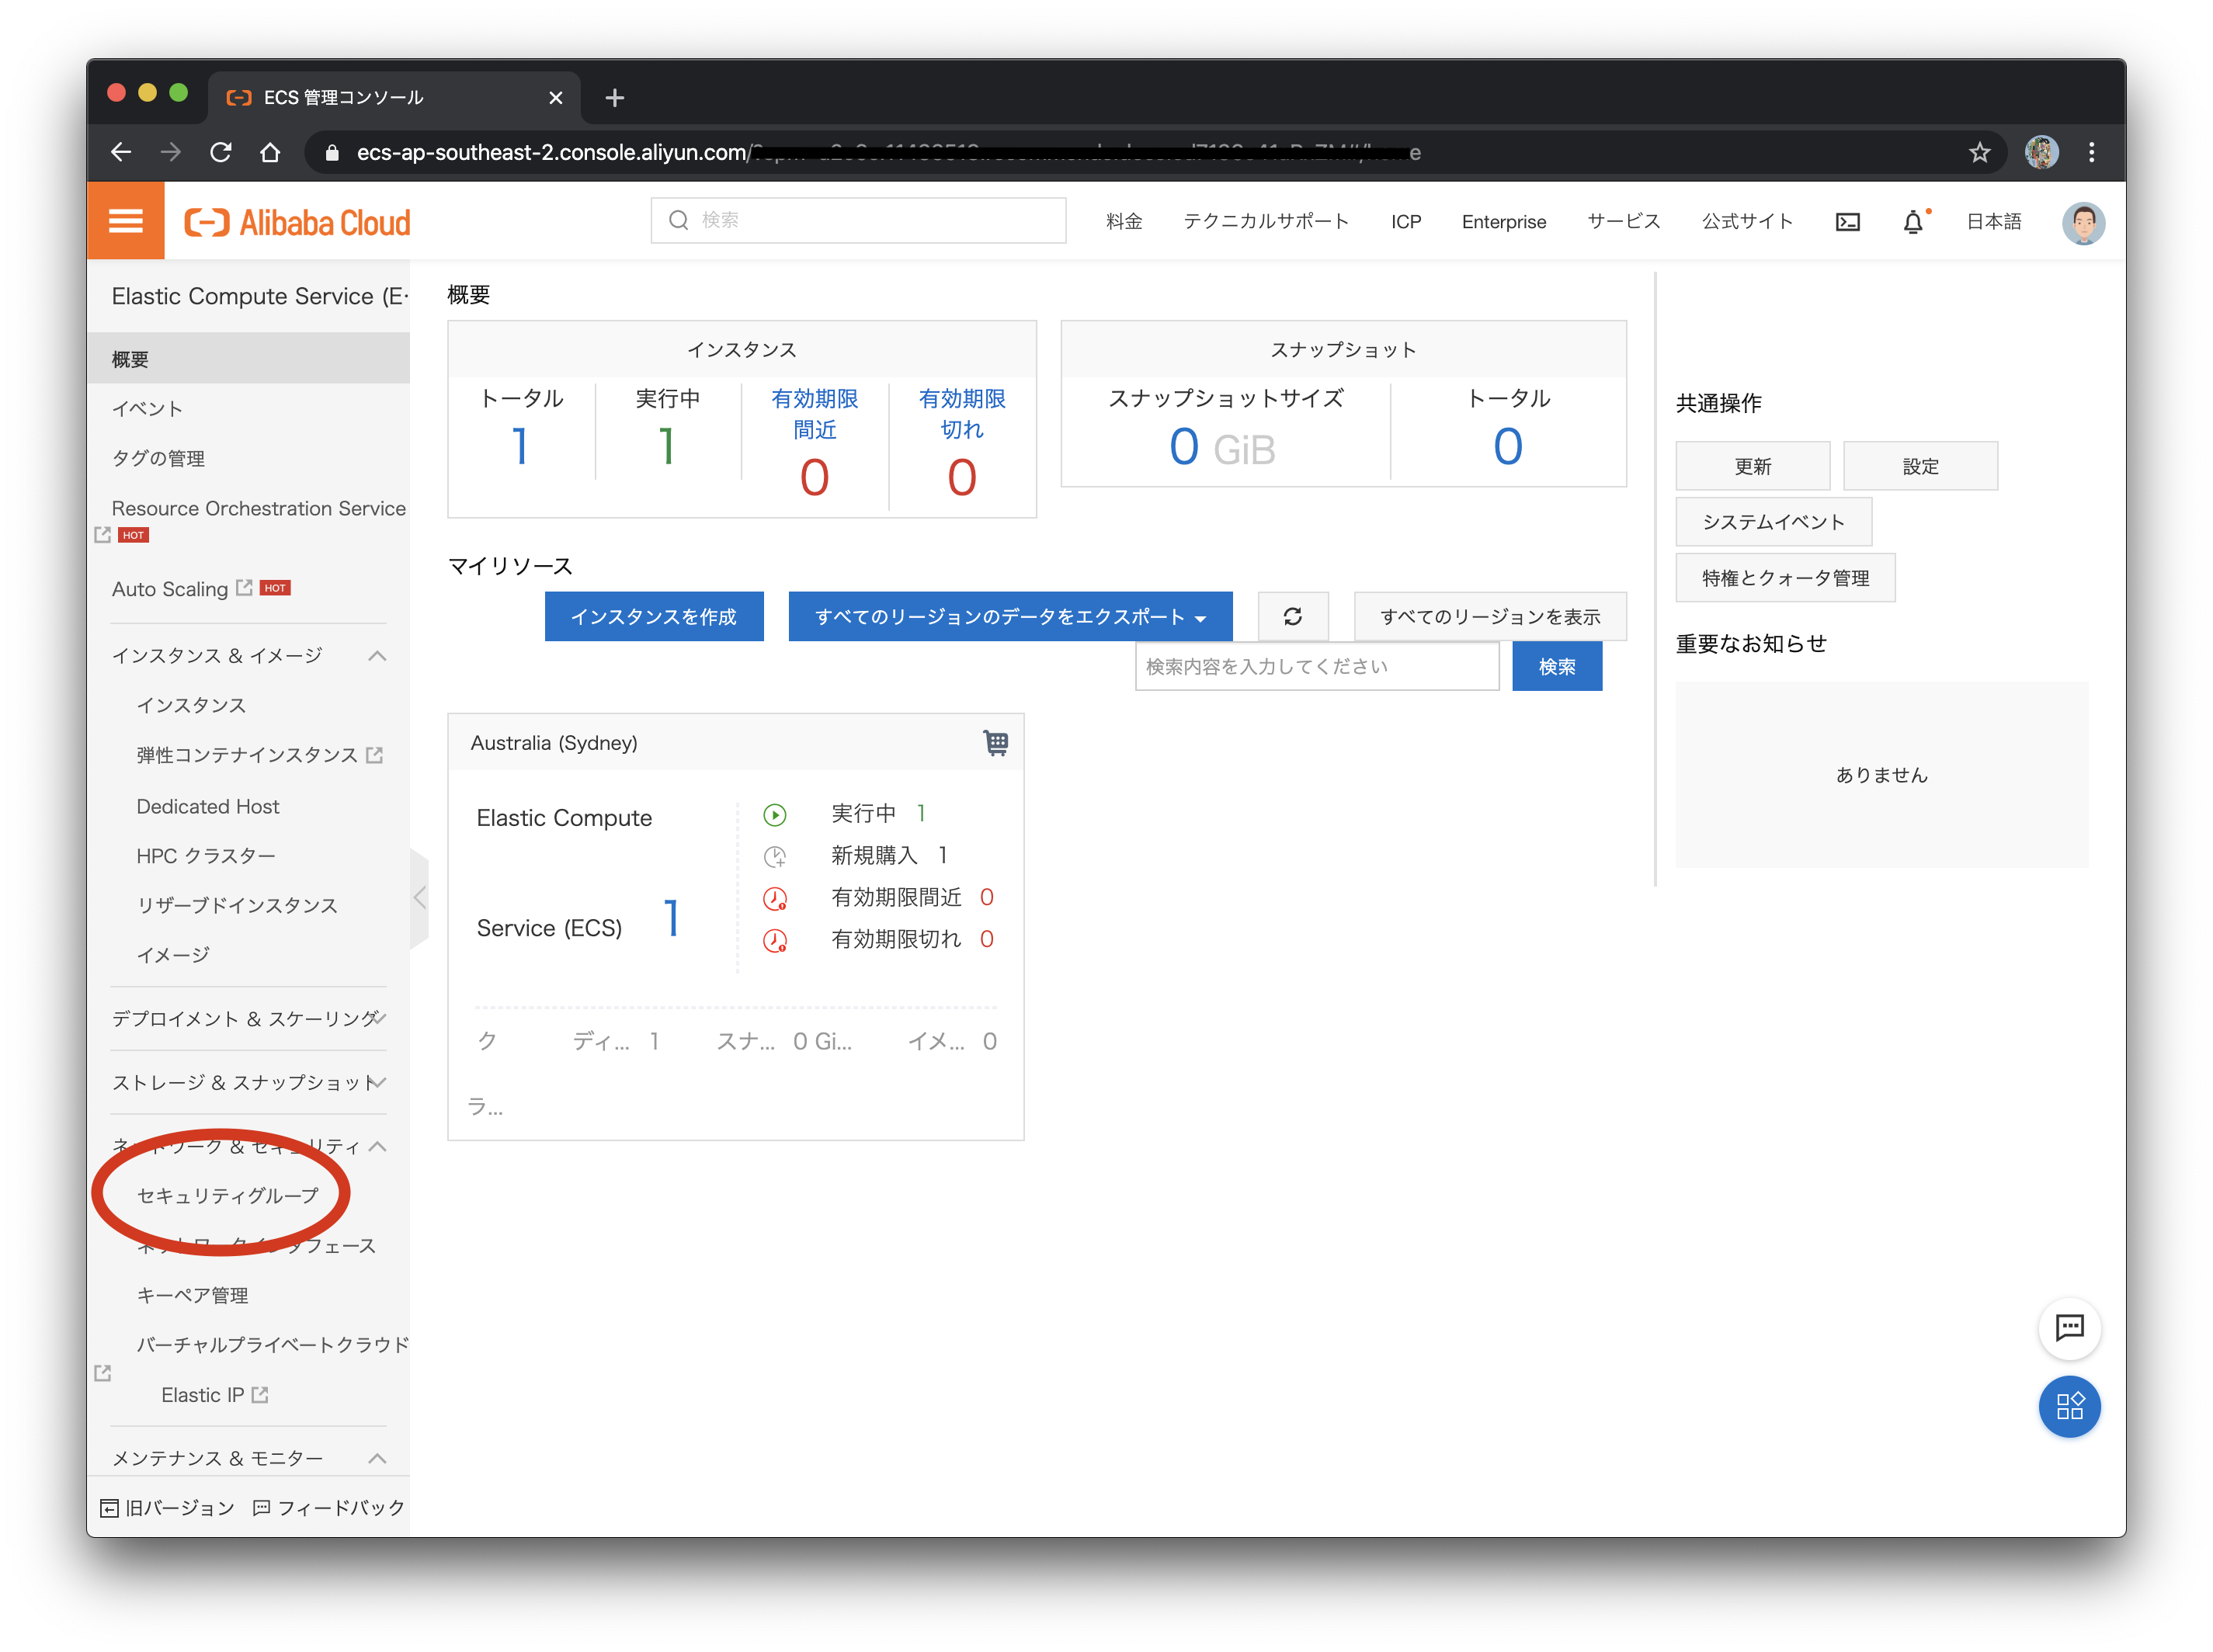Screen dimensions: 2213x1652
Task: Click the インスタンスを作成 button
Action: 654,617
